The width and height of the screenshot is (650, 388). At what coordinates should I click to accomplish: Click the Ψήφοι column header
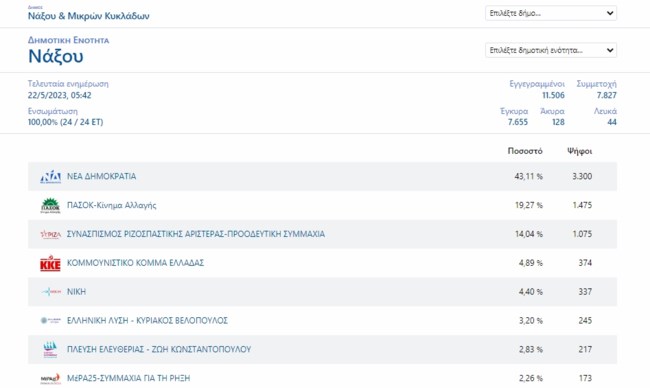pos(580,151)
